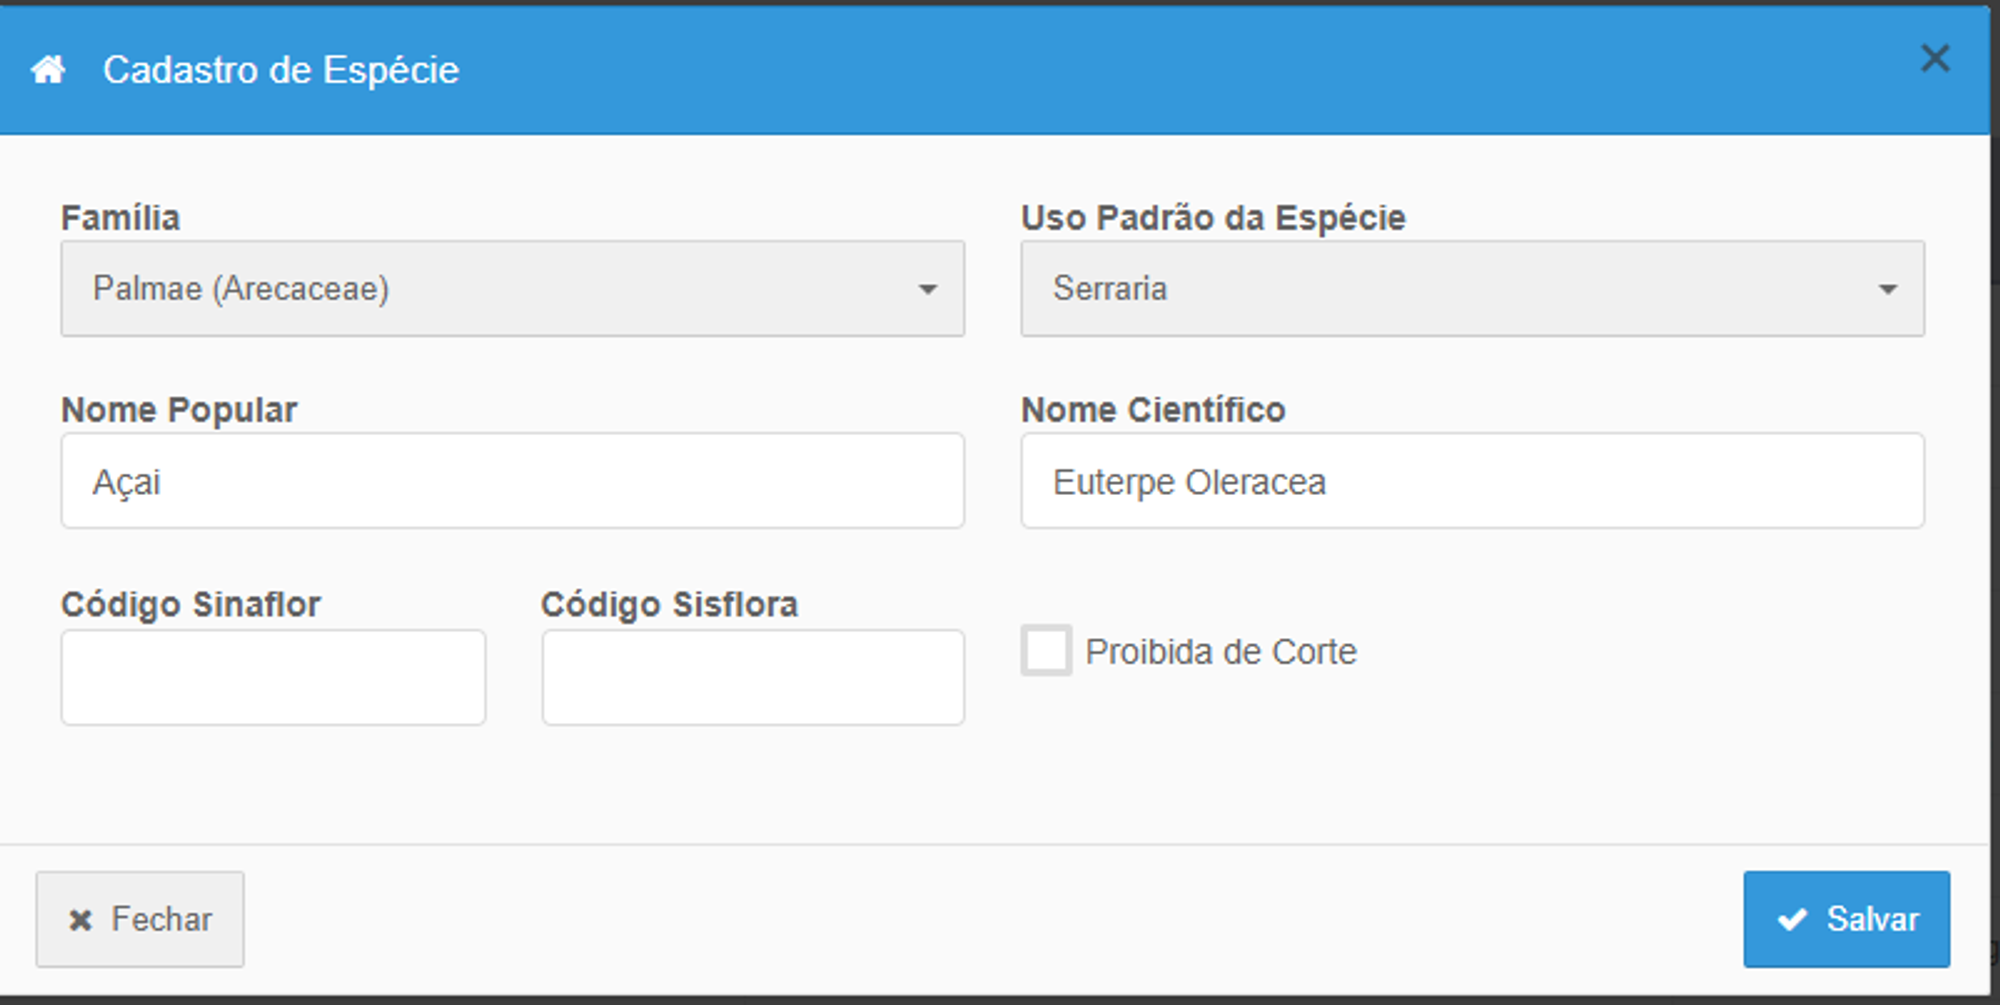Click the checkmark icon in Salvar button
The width and height of the screenshot is (2000, 1005).
coord(1792,919)
